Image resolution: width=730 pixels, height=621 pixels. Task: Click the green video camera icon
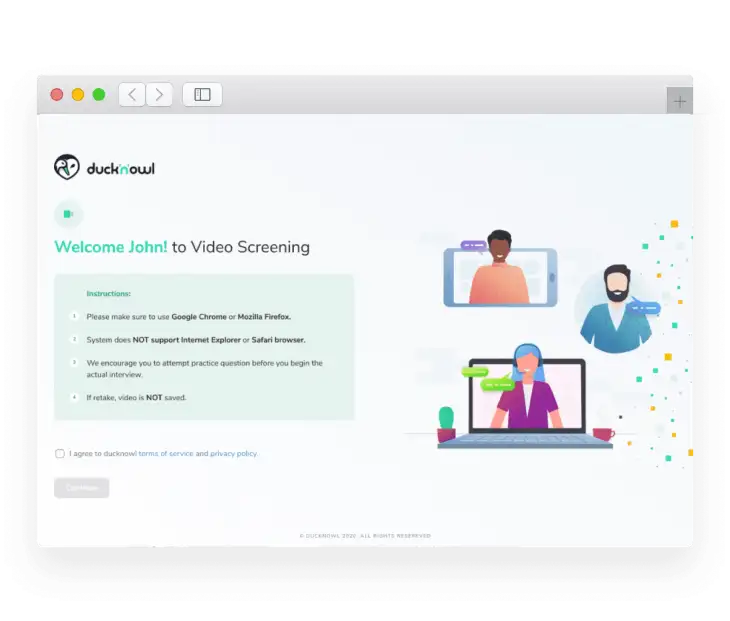pos(68,214)
